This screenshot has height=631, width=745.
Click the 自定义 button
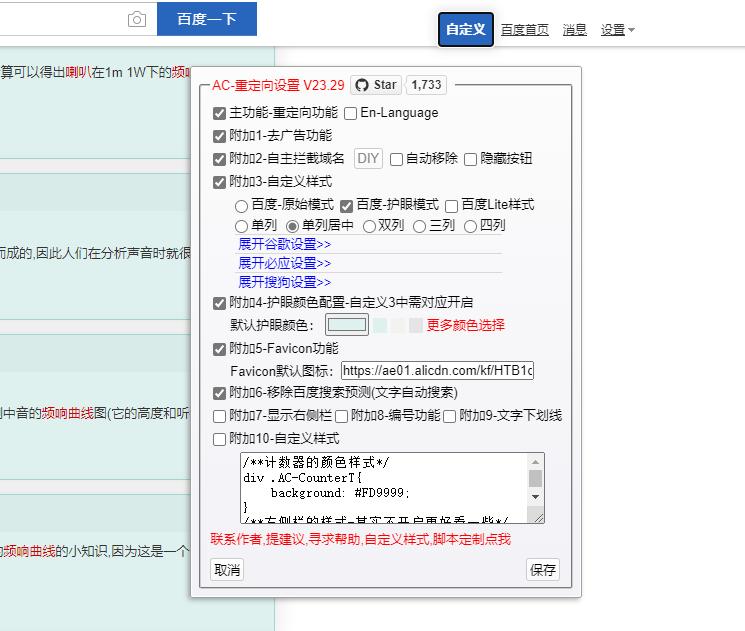(x=466, y=29)
